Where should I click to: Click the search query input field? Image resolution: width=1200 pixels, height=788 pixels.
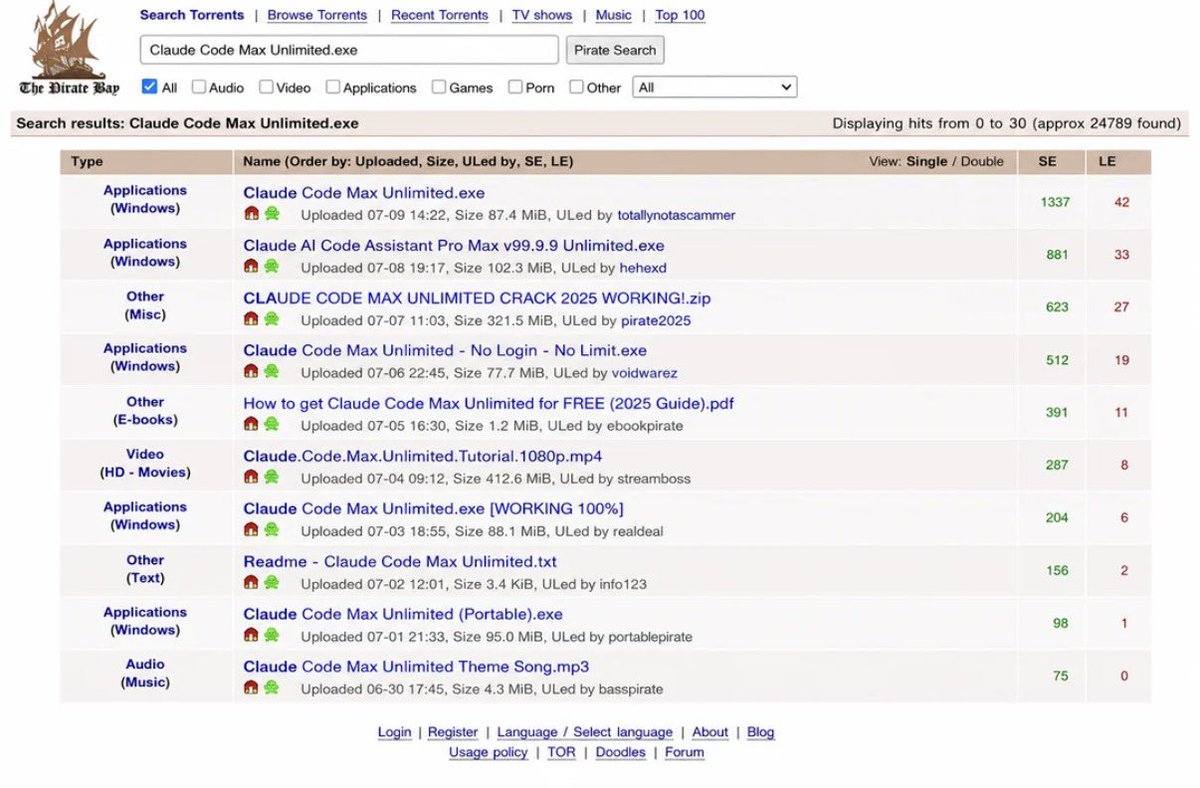click(x=349, y=50)
